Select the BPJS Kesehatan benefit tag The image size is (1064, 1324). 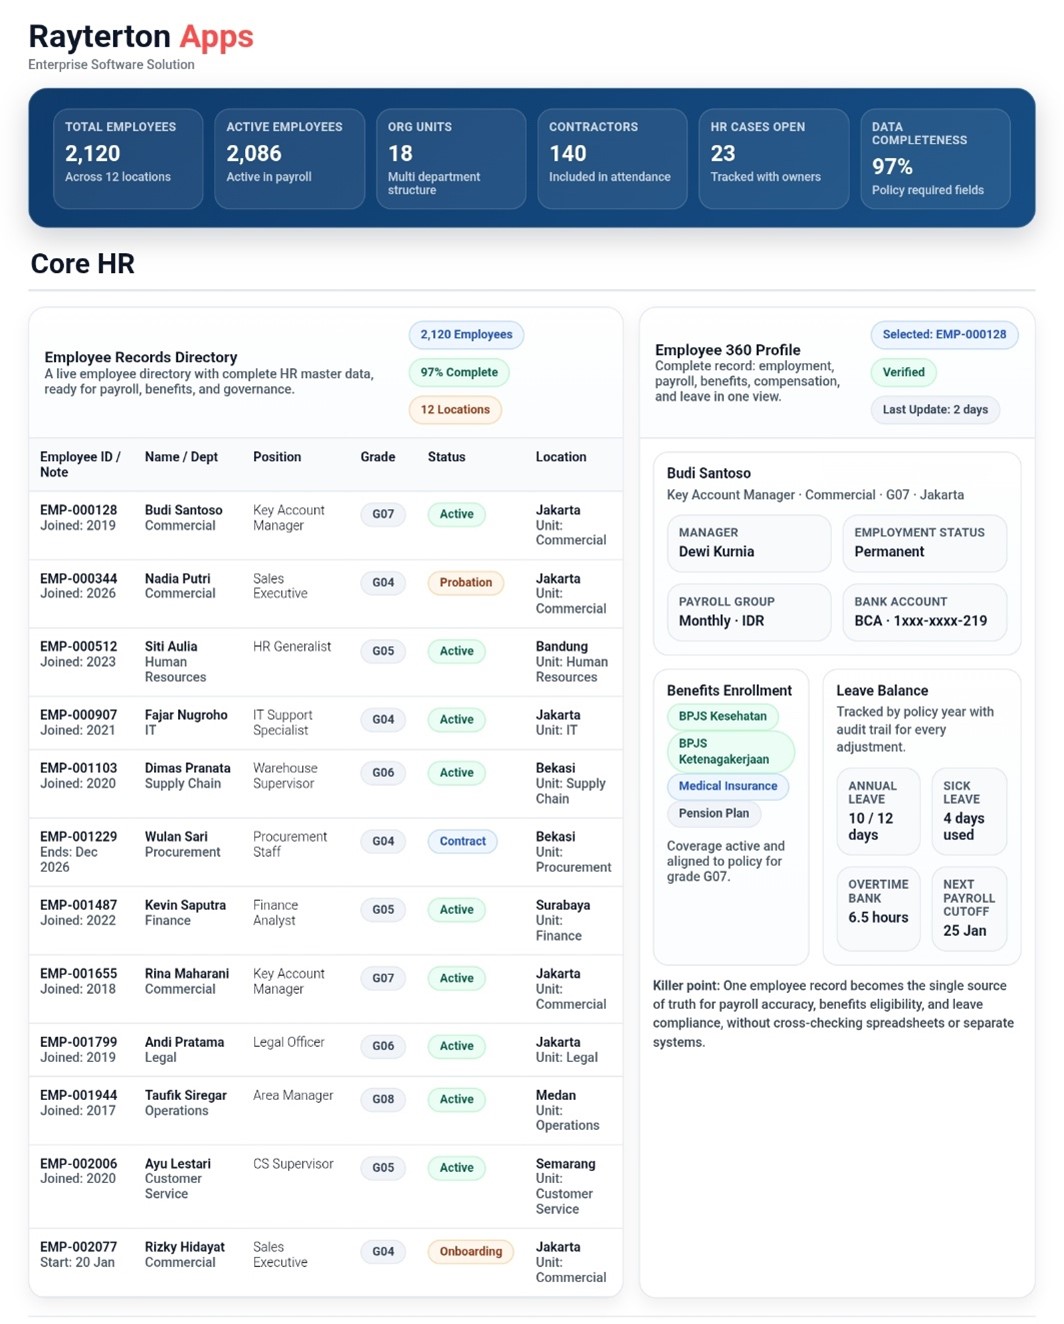pos(722,716)
